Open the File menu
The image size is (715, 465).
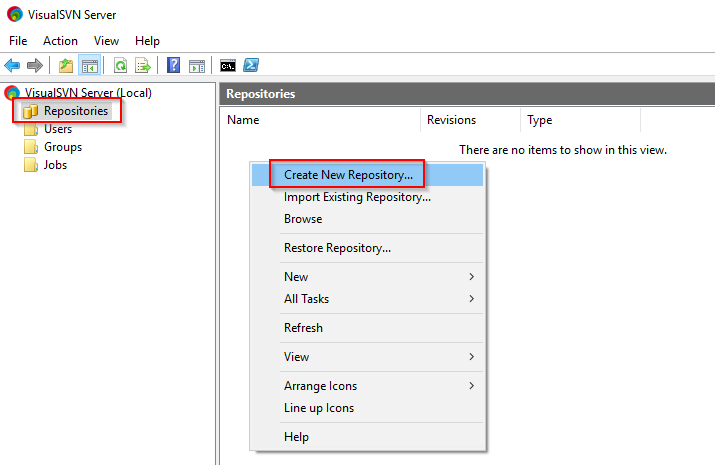click(18, 41)
